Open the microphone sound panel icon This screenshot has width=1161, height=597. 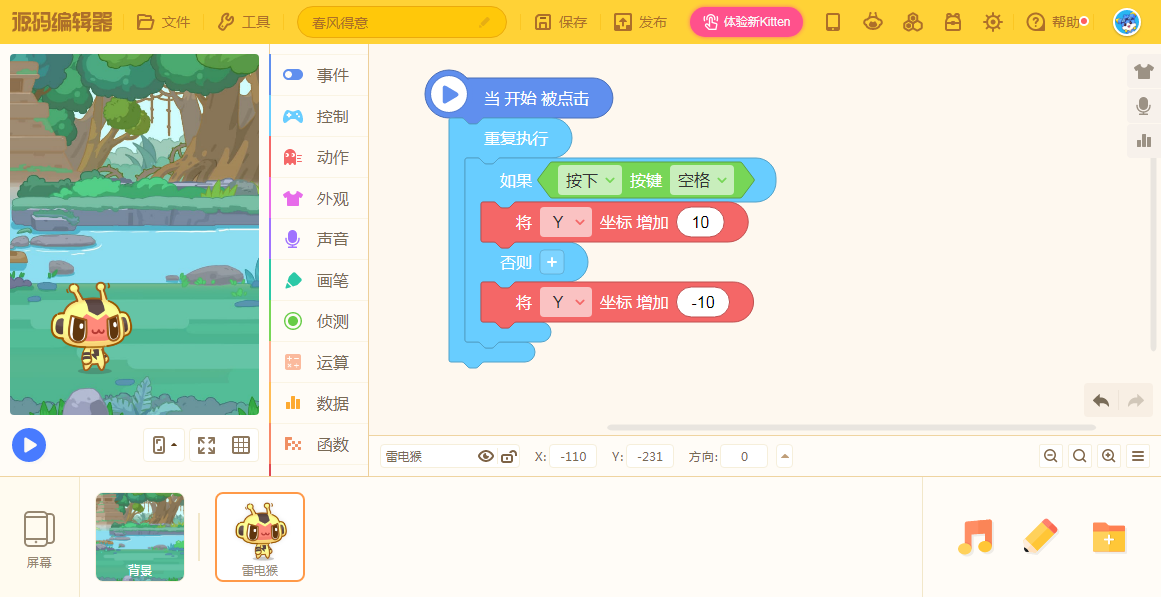coord(1143,106)
